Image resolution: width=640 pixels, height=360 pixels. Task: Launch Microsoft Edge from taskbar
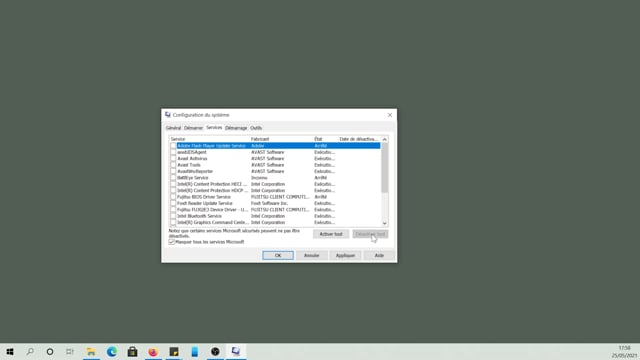(x=112, y=351)
